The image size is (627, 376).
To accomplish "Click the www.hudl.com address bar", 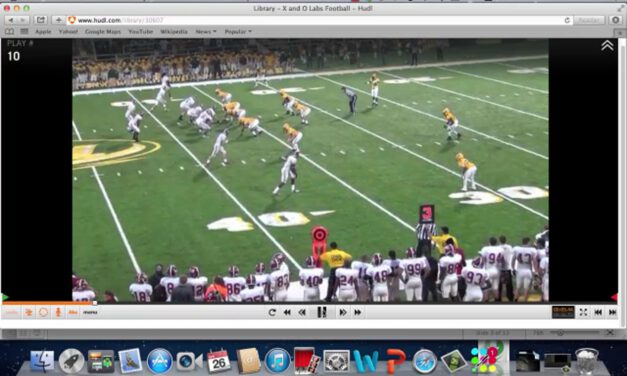I will click(319, 20).
